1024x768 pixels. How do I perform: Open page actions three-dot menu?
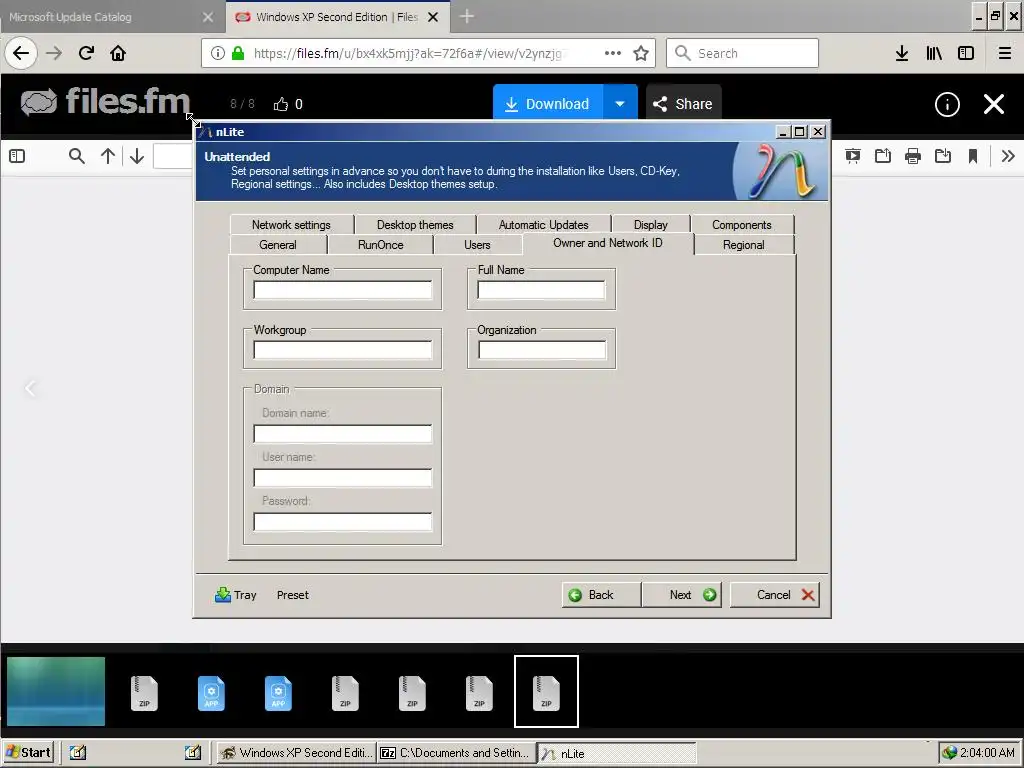[x=613, y=53]
